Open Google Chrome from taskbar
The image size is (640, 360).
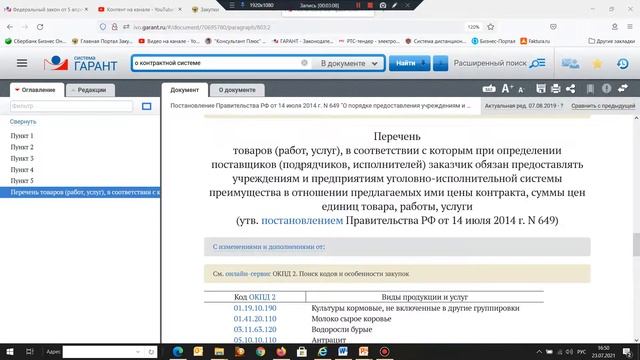[x=260, y=351]
